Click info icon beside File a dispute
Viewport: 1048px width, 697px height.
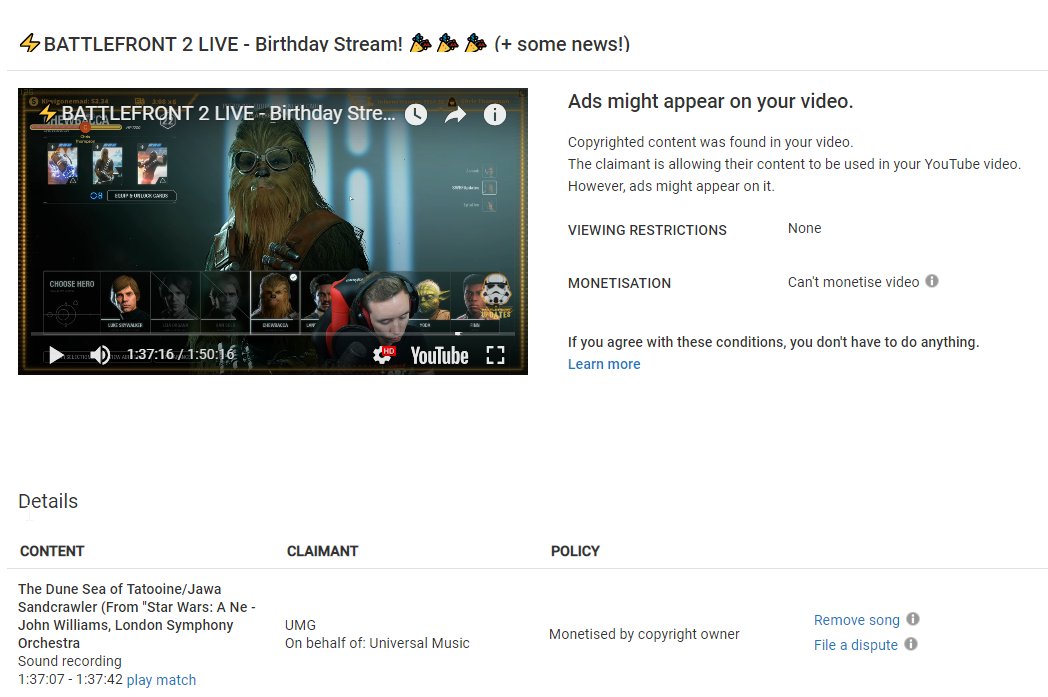point(911,644)
